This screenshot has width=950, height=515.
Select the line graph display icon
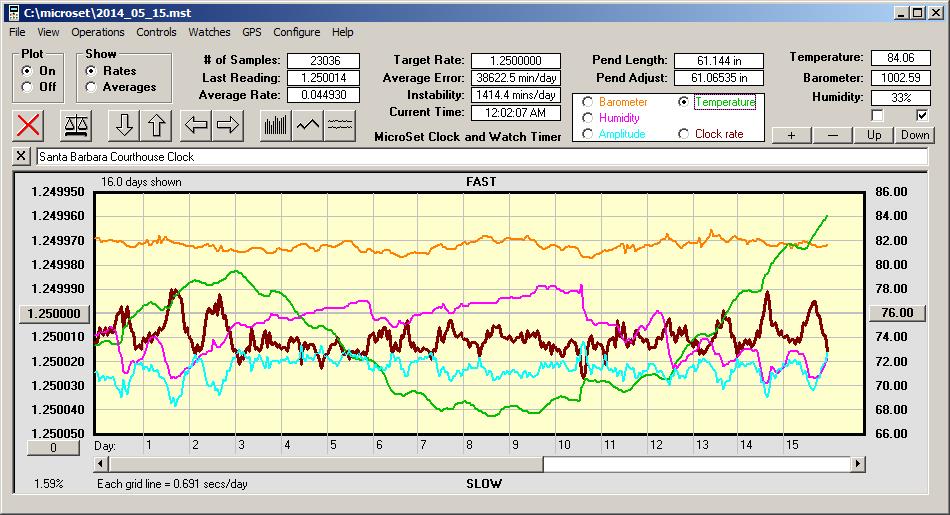(308, 125)
